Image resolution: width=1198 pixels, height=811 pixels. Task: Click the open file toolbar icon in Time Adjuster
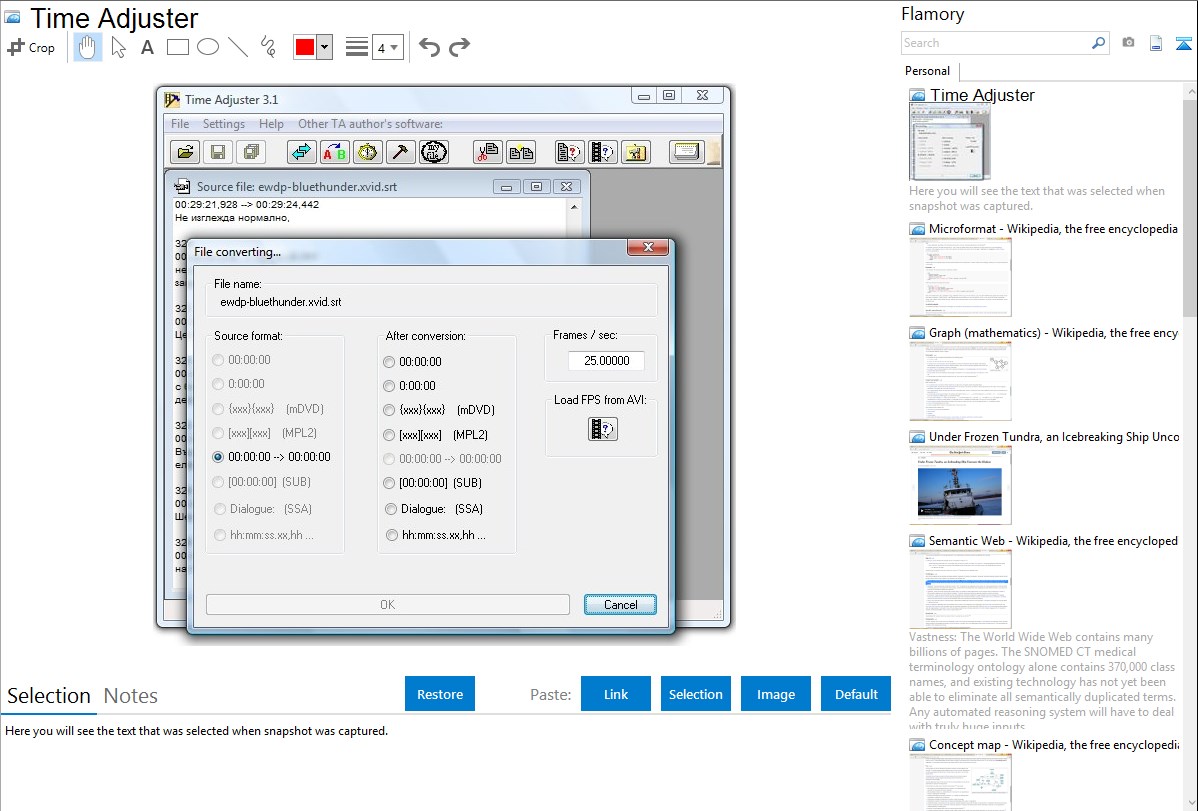click(x=185, y=152)
